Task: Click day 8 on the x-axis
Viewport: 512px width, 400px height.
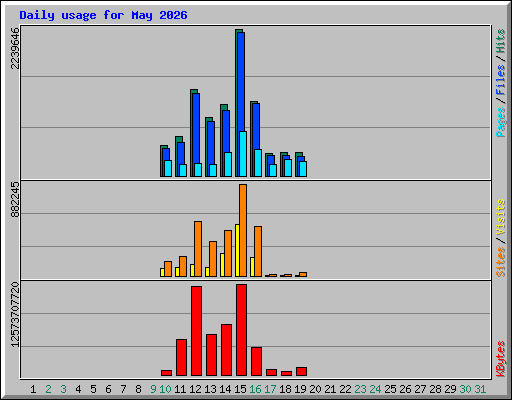Action: (138, 389)
